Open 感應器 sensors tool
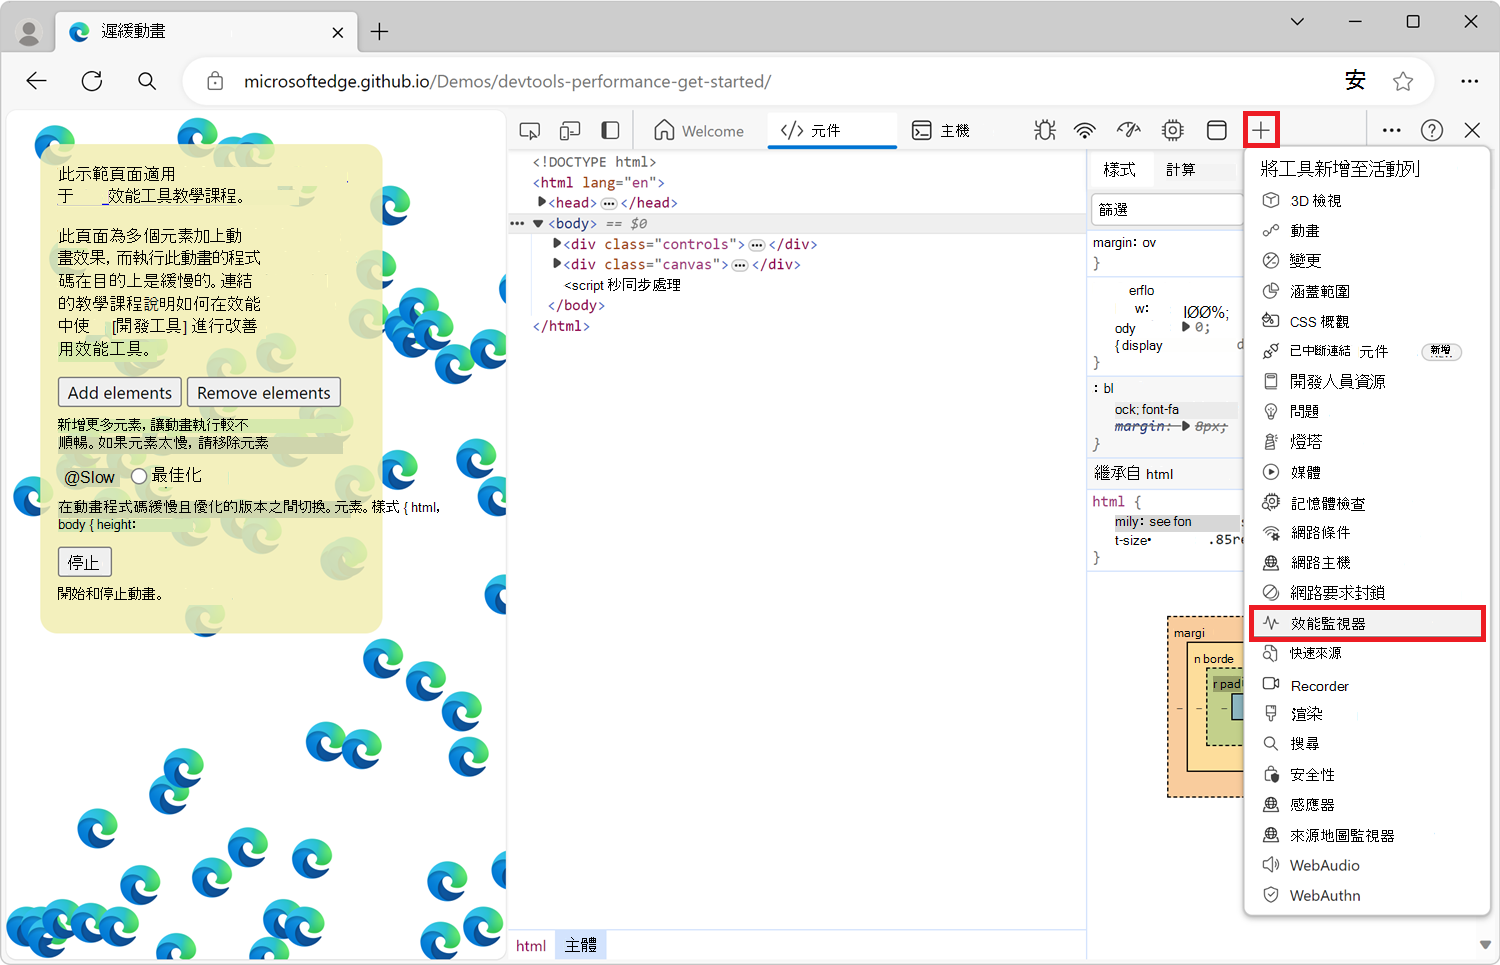Viewport: 1500px width, 965px height. [1367, 805]
